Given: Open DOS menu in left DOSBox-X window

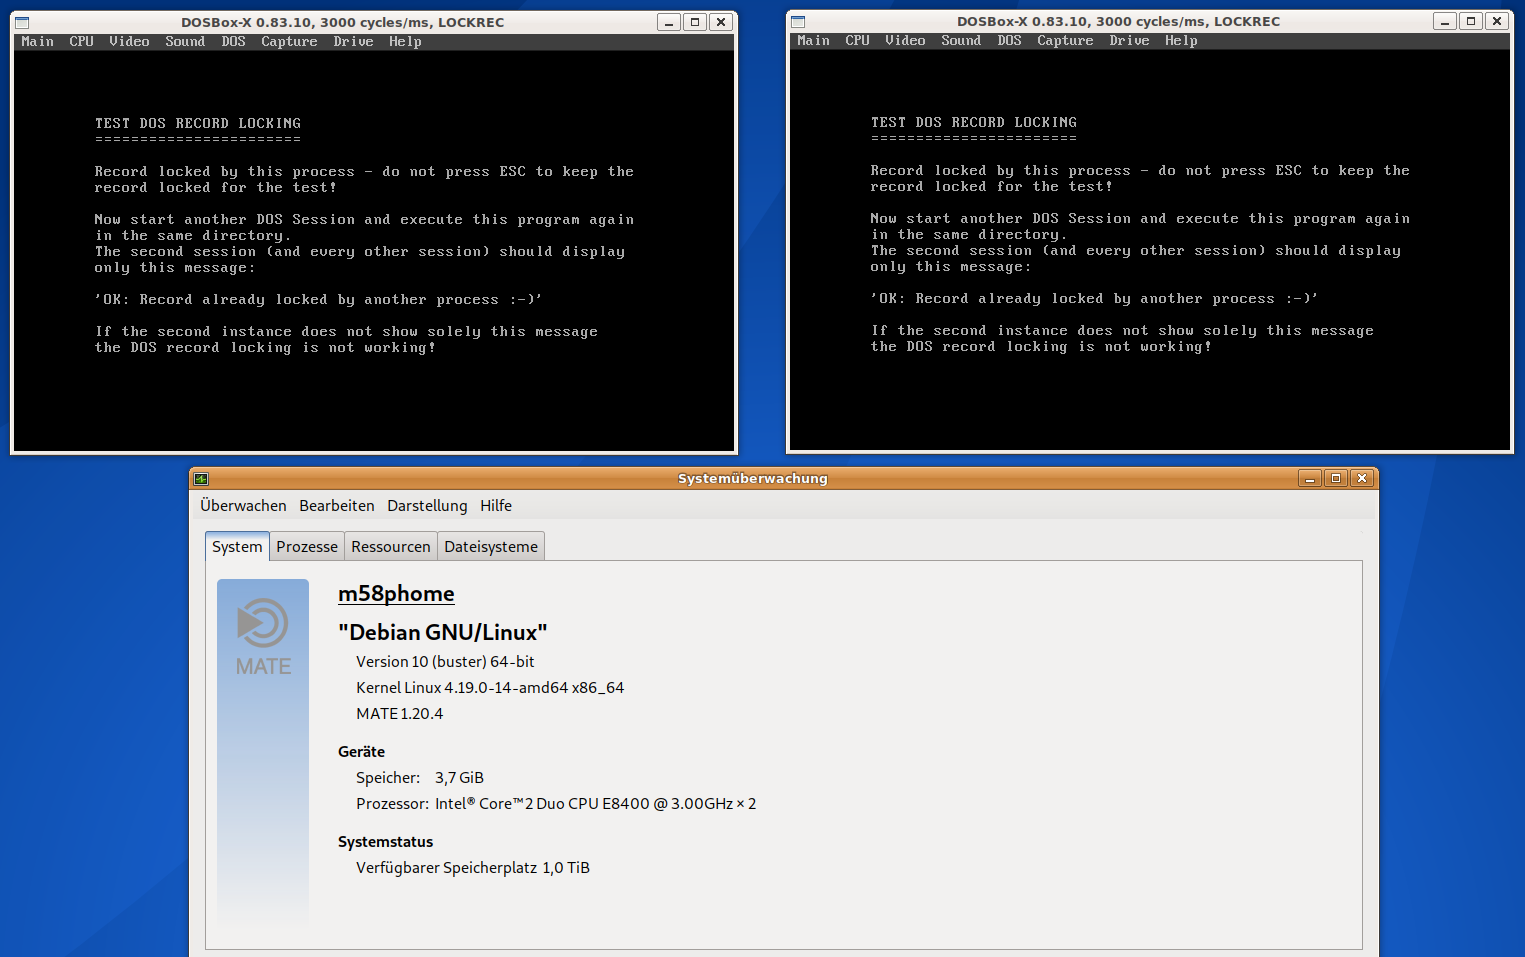Looking at the screenshot, I should (x=234, y=42).
